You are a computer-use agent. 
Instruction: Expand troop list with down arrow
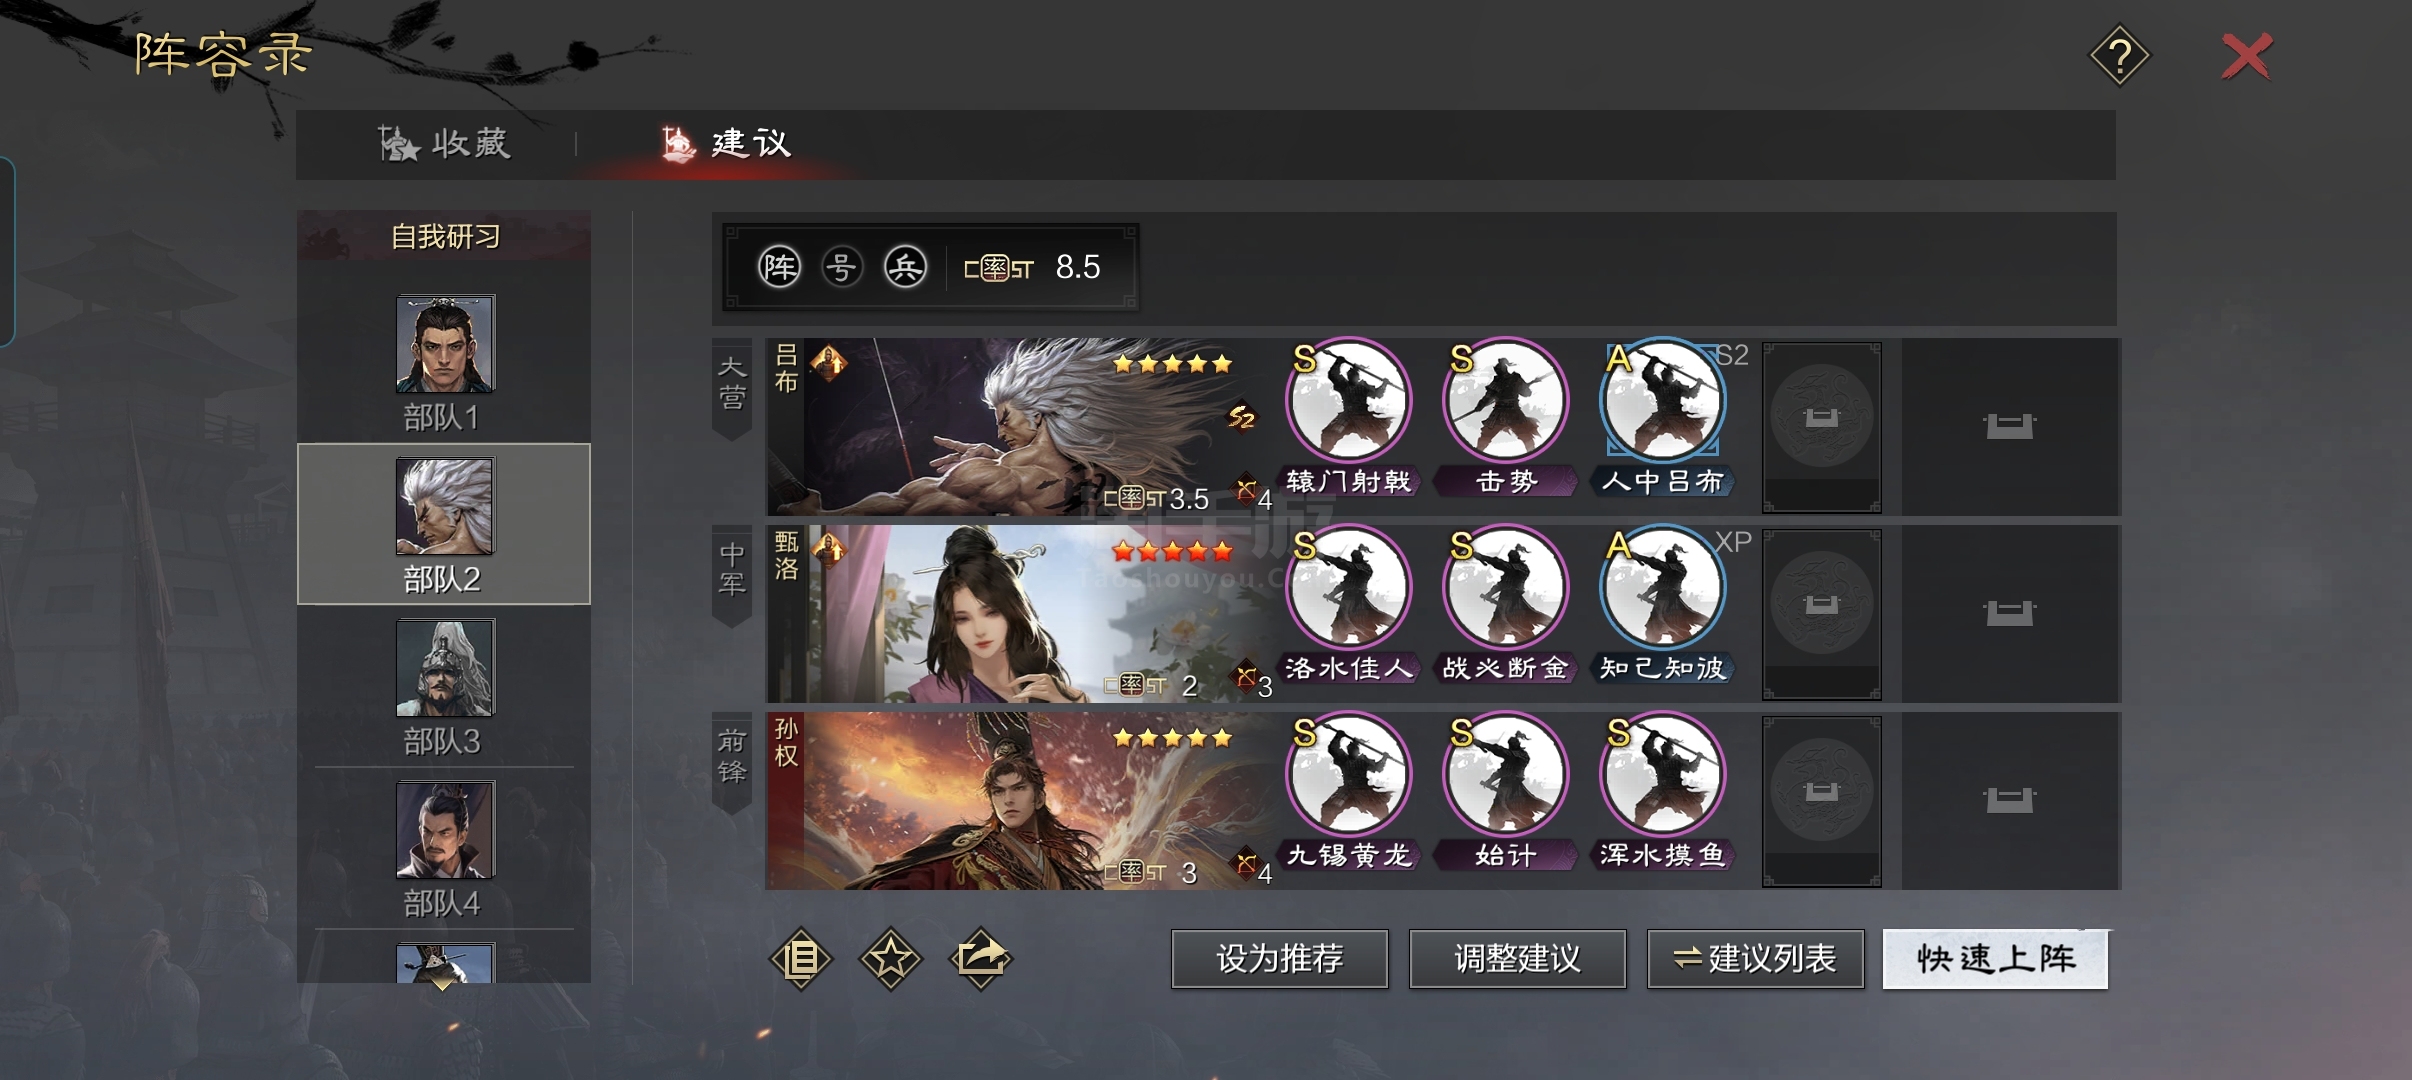tap(443, 983)
